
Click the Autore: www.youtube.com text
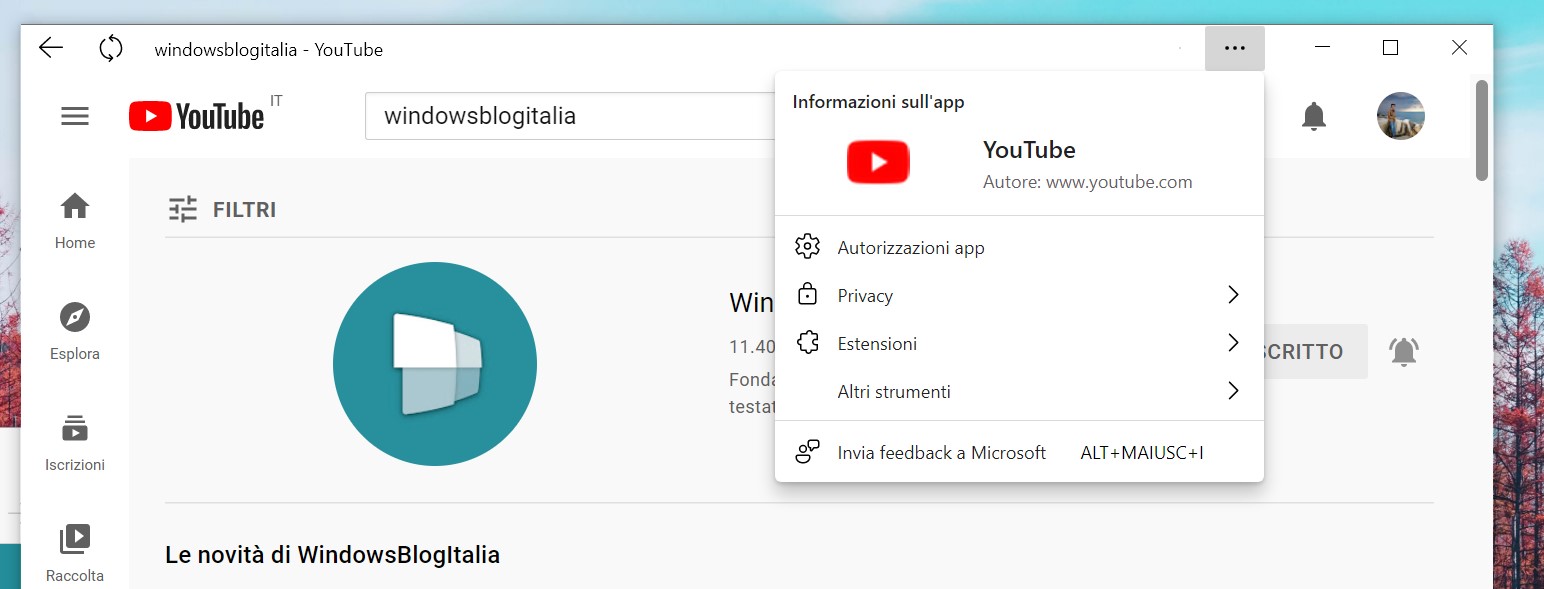point(1087,182)
